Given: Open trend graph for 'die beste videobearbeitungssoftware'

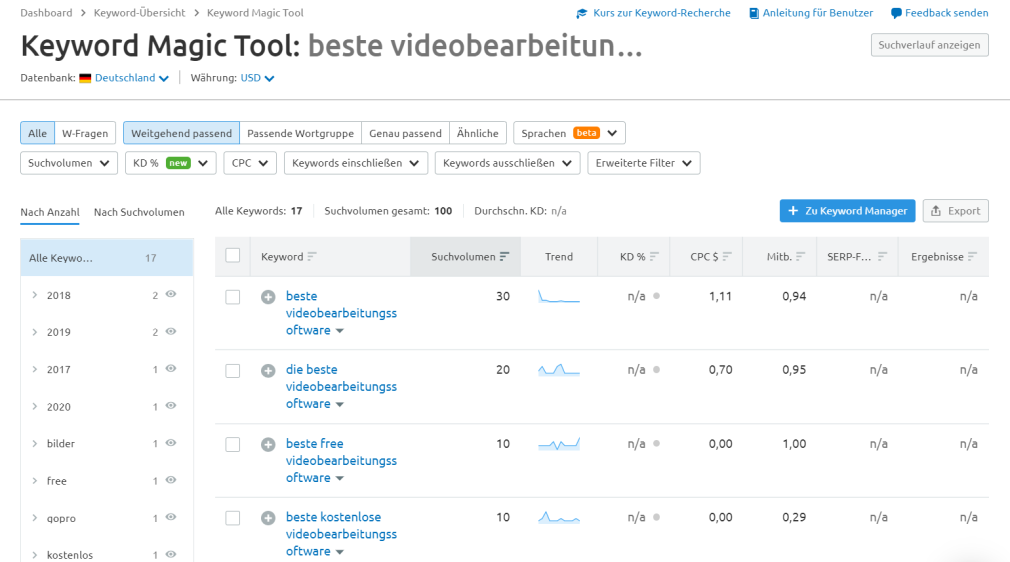Looking at the screenshot, I should click(559, 370).
